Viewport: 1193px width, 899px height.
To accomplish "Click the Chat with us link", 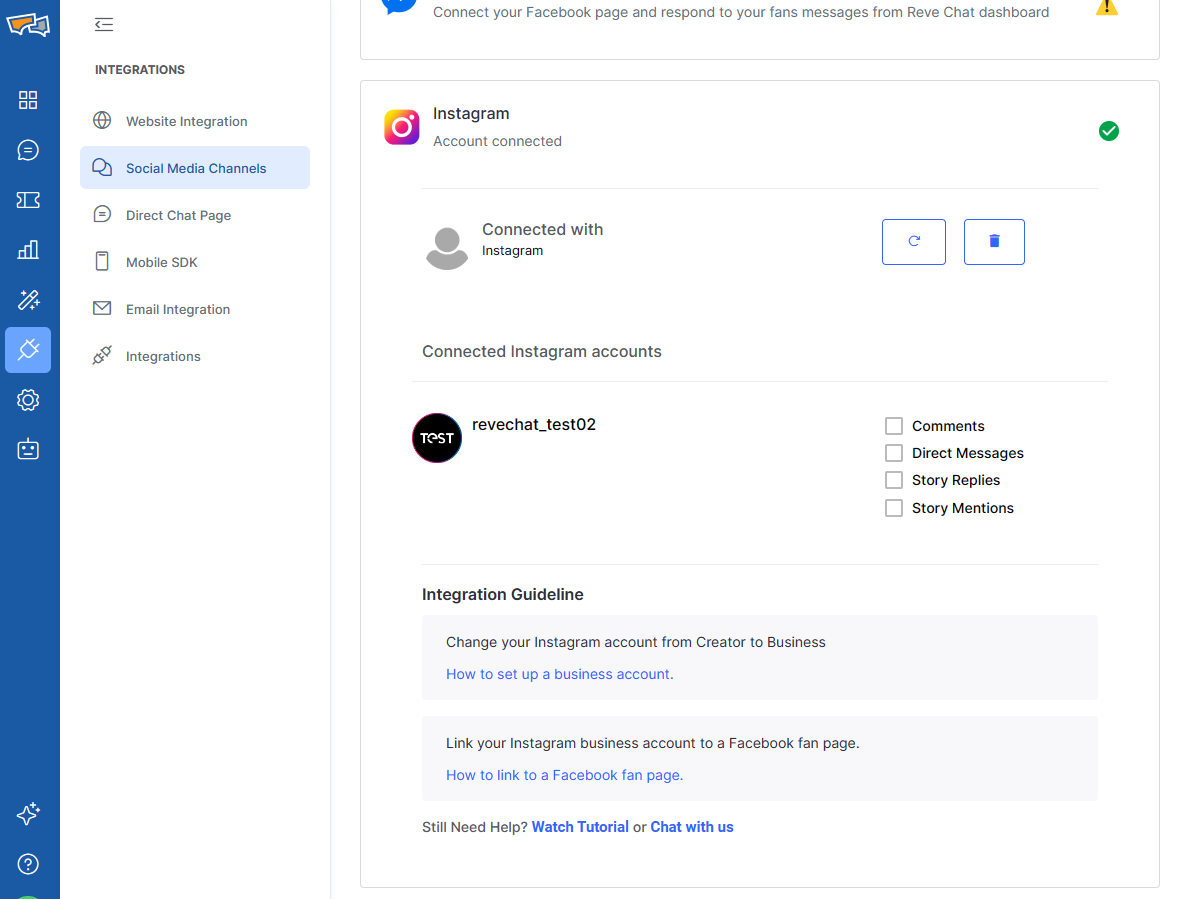I will (x=692, y=827).
